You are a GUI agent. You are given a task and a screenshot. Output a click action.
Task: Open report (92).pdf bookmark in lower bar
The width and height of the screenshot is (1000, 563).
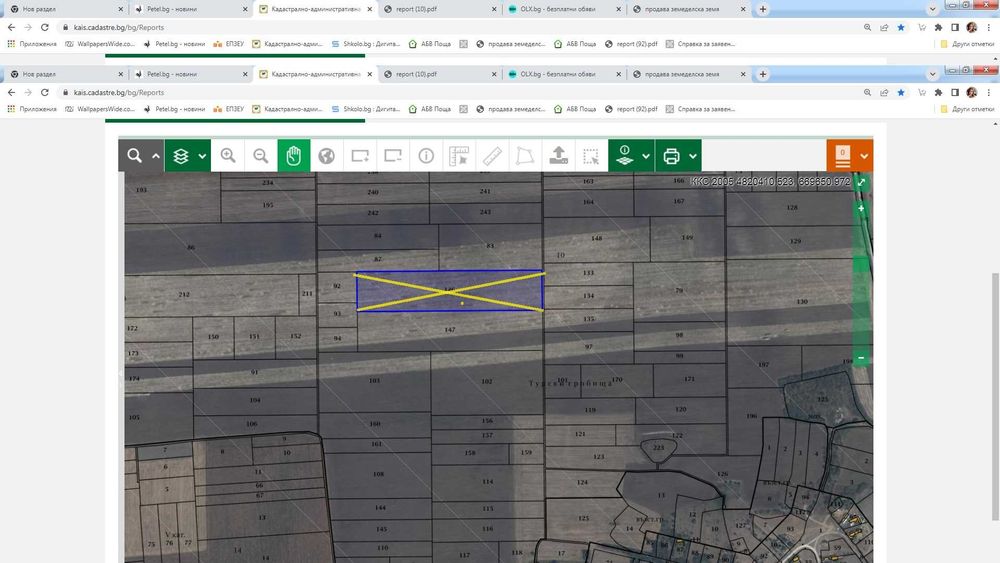tap(631, 109)
